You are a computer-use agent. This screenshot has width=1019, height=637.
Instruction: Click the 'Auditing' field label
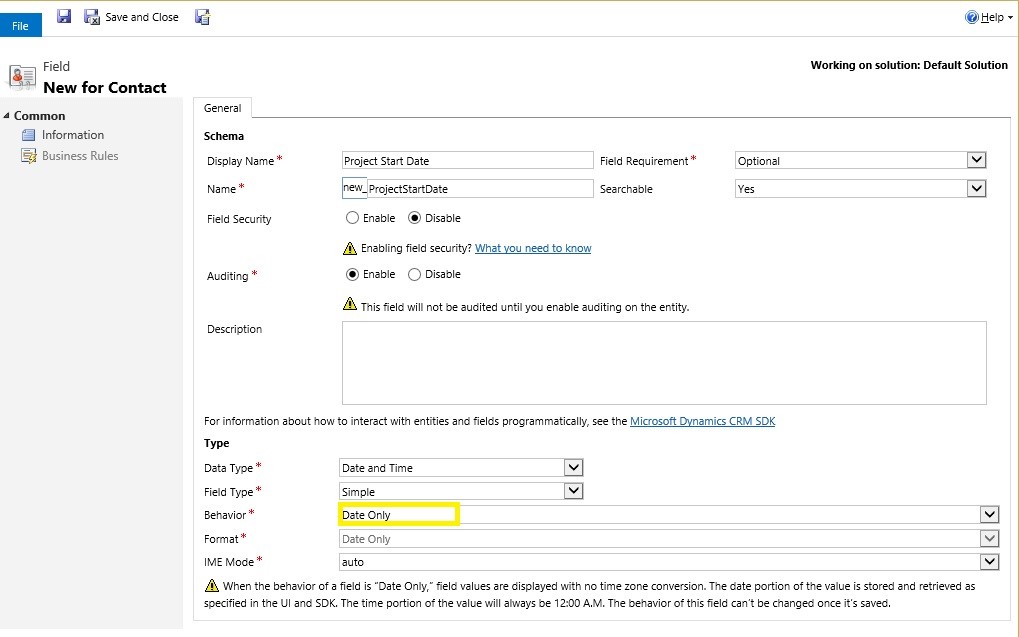tap(227, 276)
